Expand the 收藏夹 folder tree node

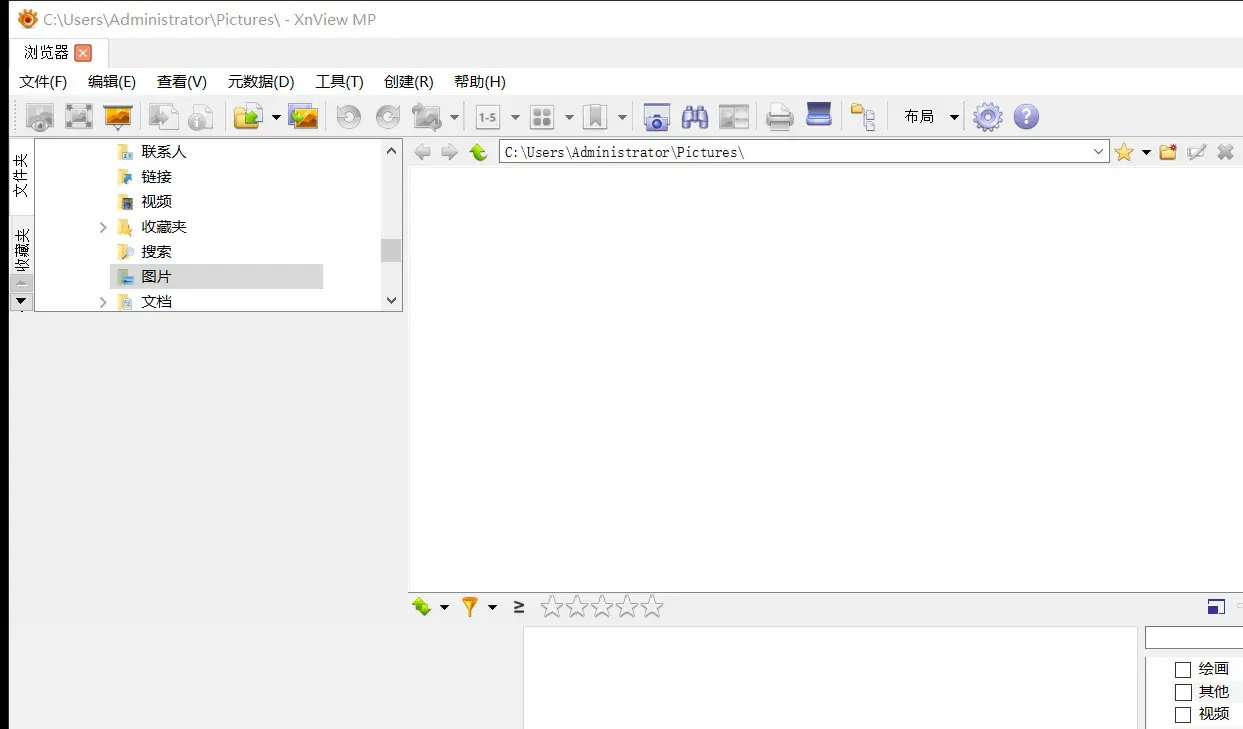tap(103, 227)
